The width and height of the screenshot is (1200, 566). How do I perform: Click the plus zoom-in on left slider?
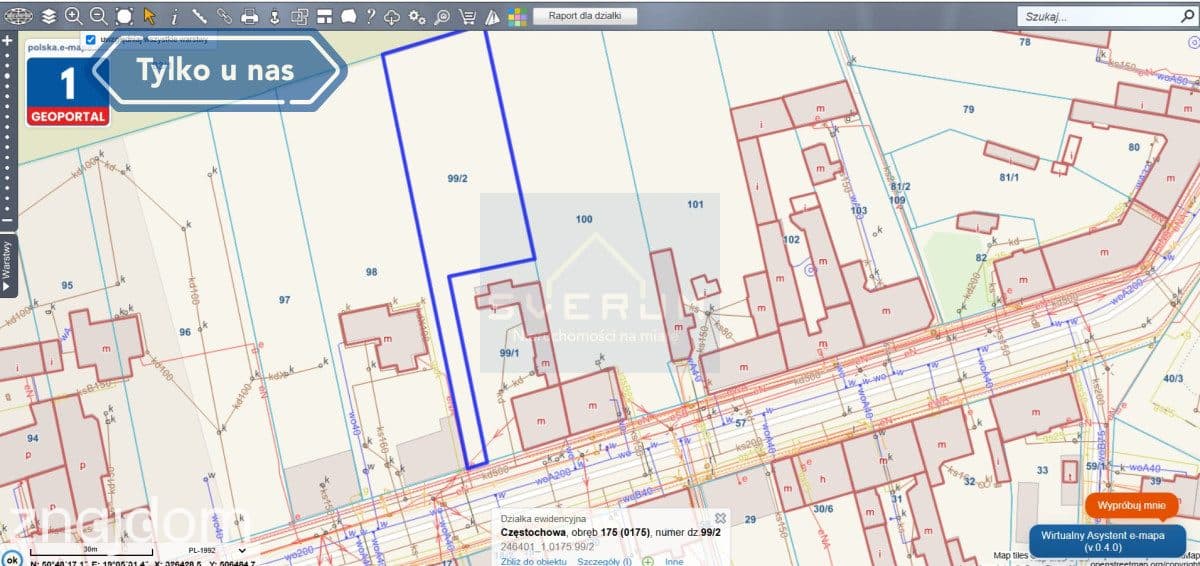click(7, 41)
